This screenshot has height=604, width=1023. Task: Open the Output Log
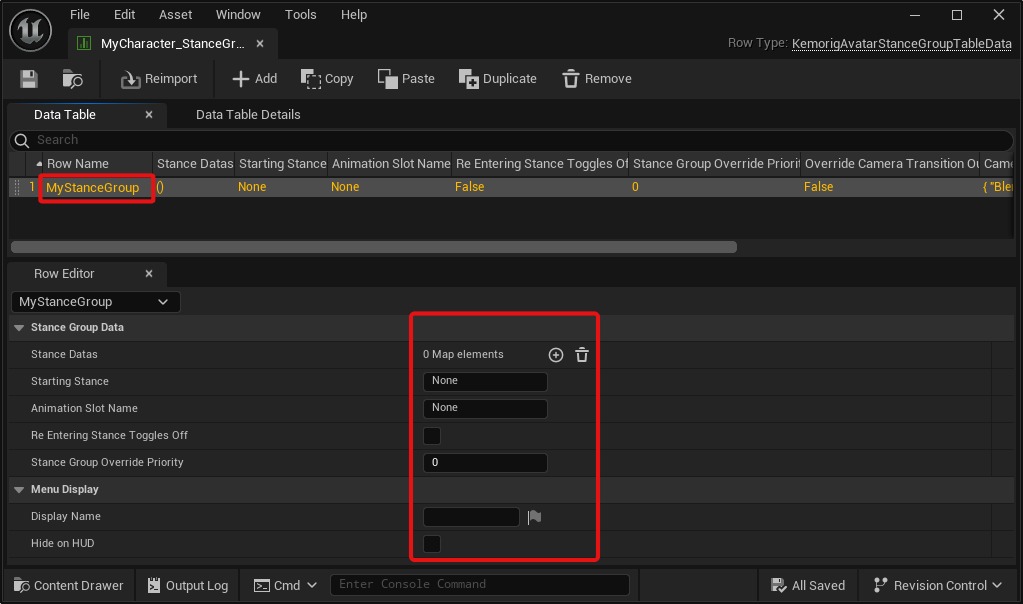click(188, 585)
